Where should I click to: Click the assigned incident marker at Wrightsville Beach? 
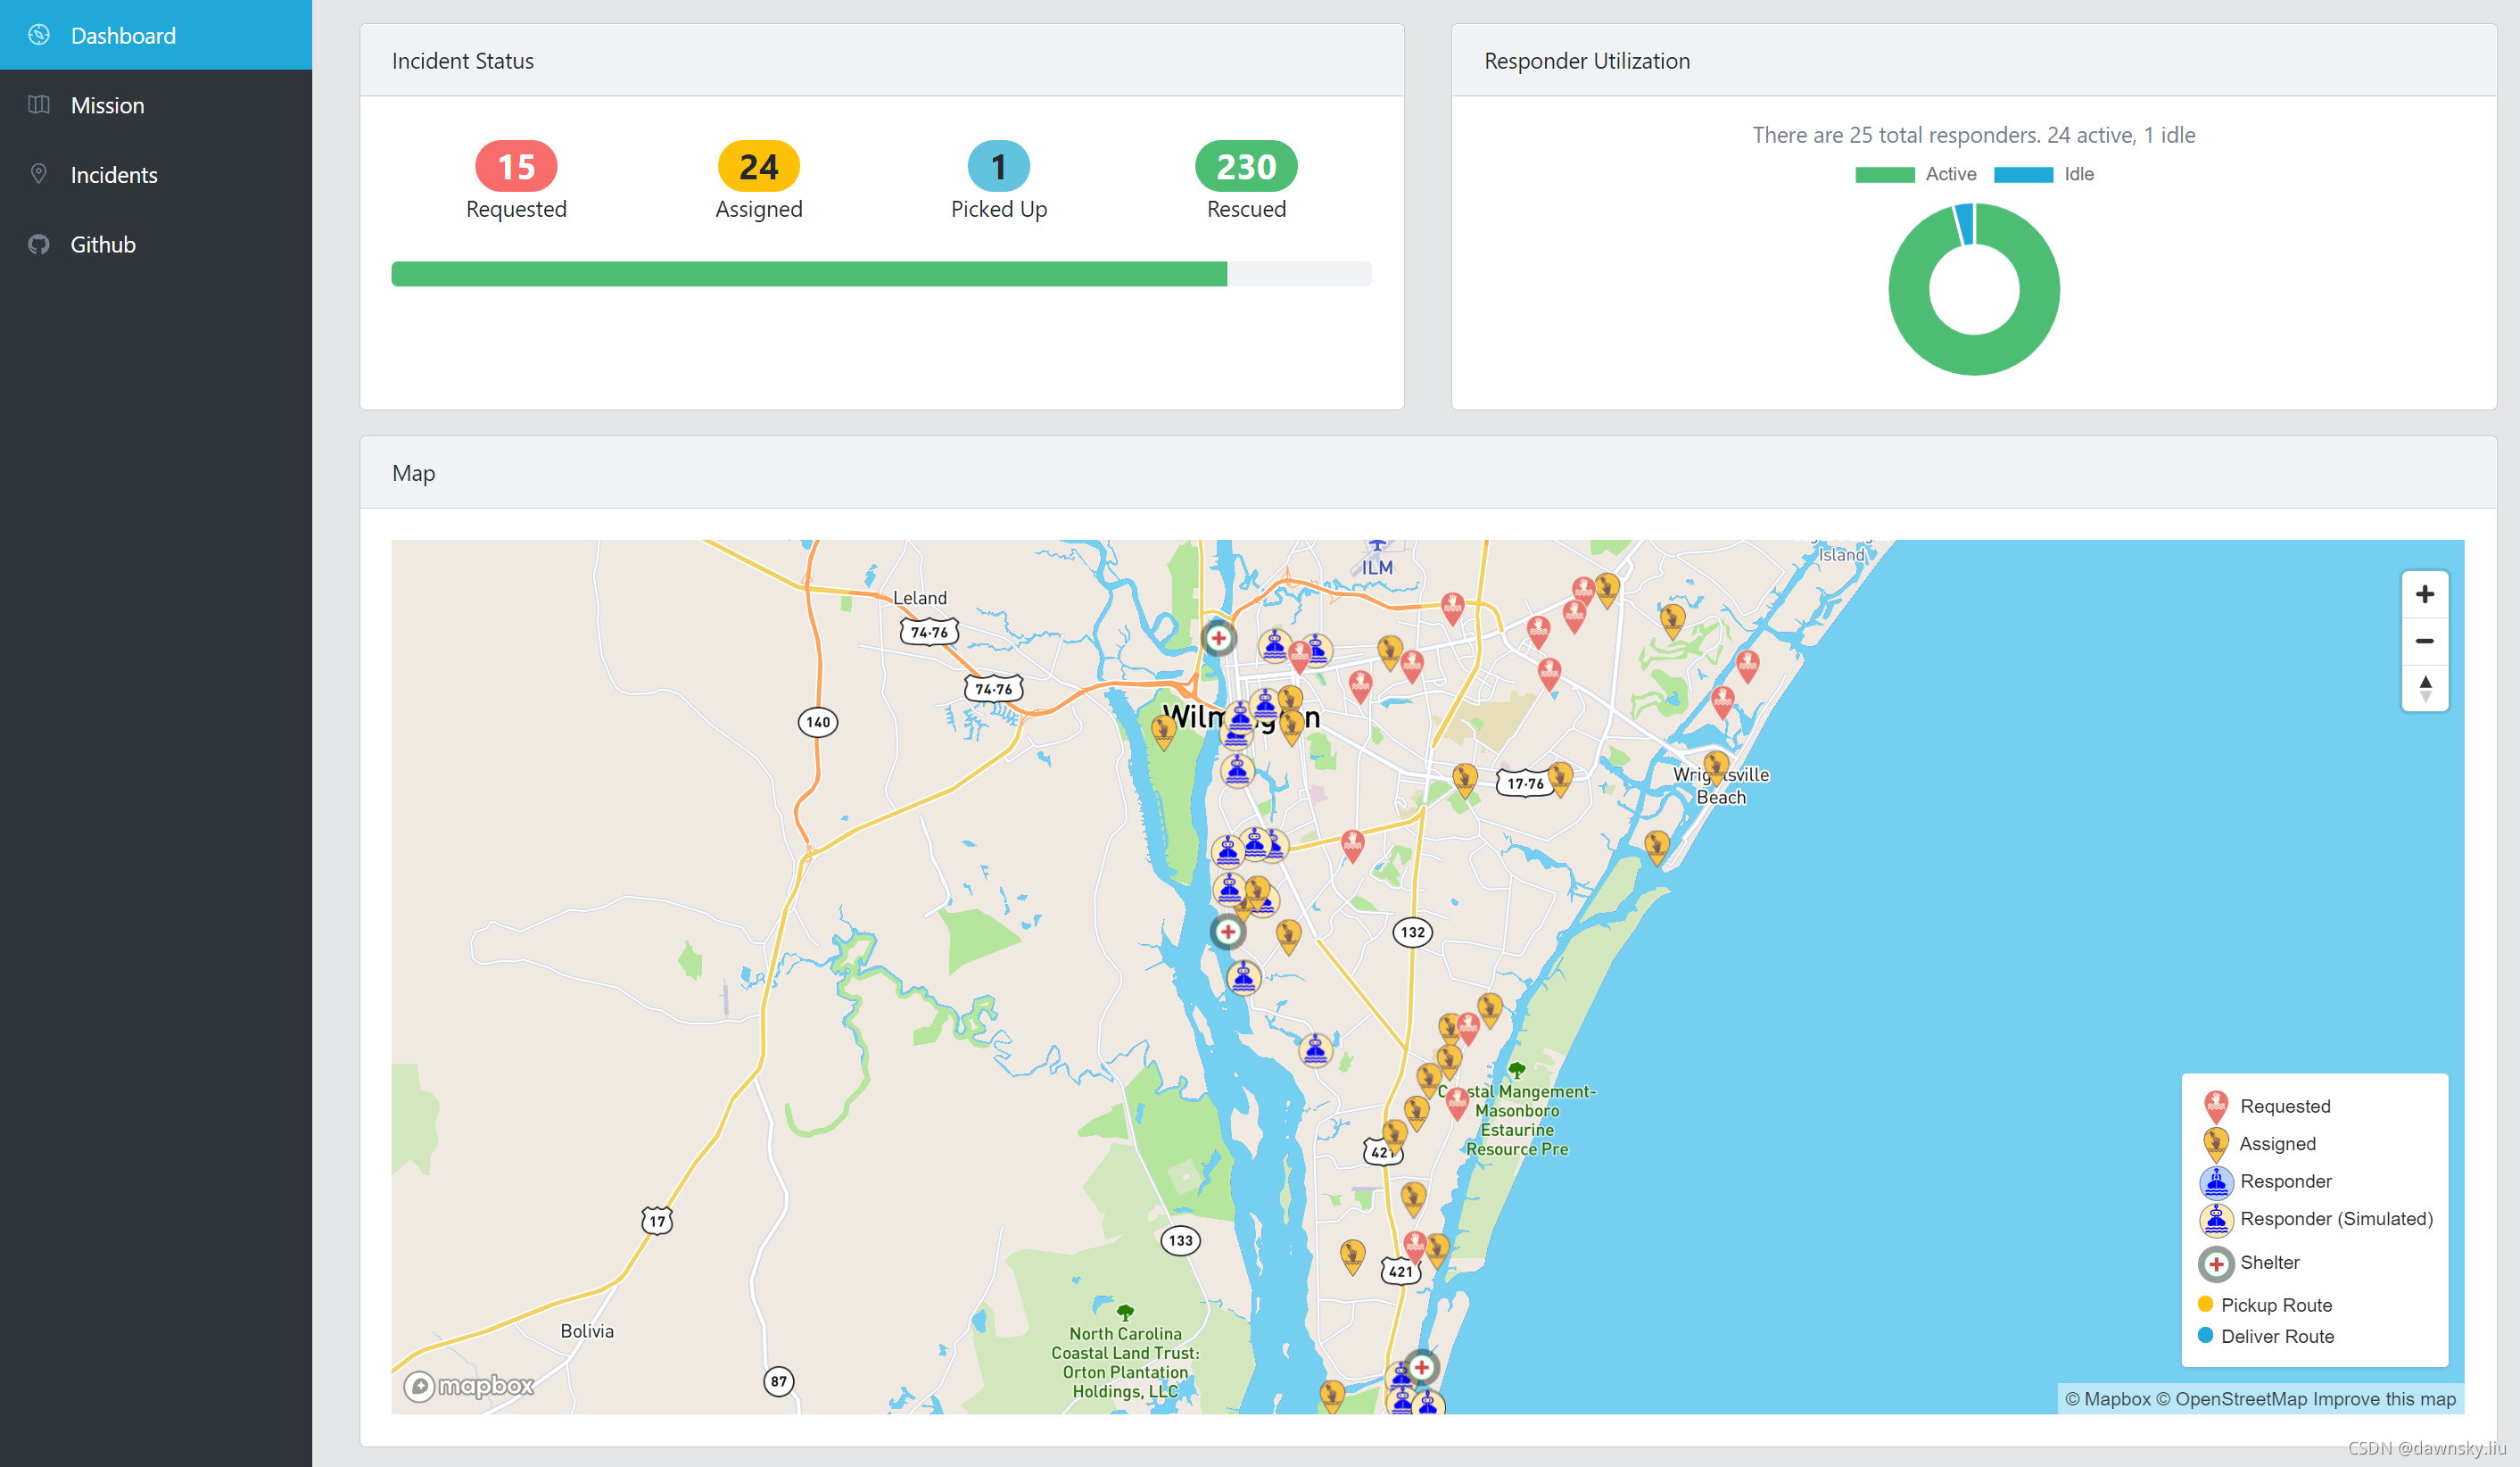pyautogui.click(x=1716, y=767)
